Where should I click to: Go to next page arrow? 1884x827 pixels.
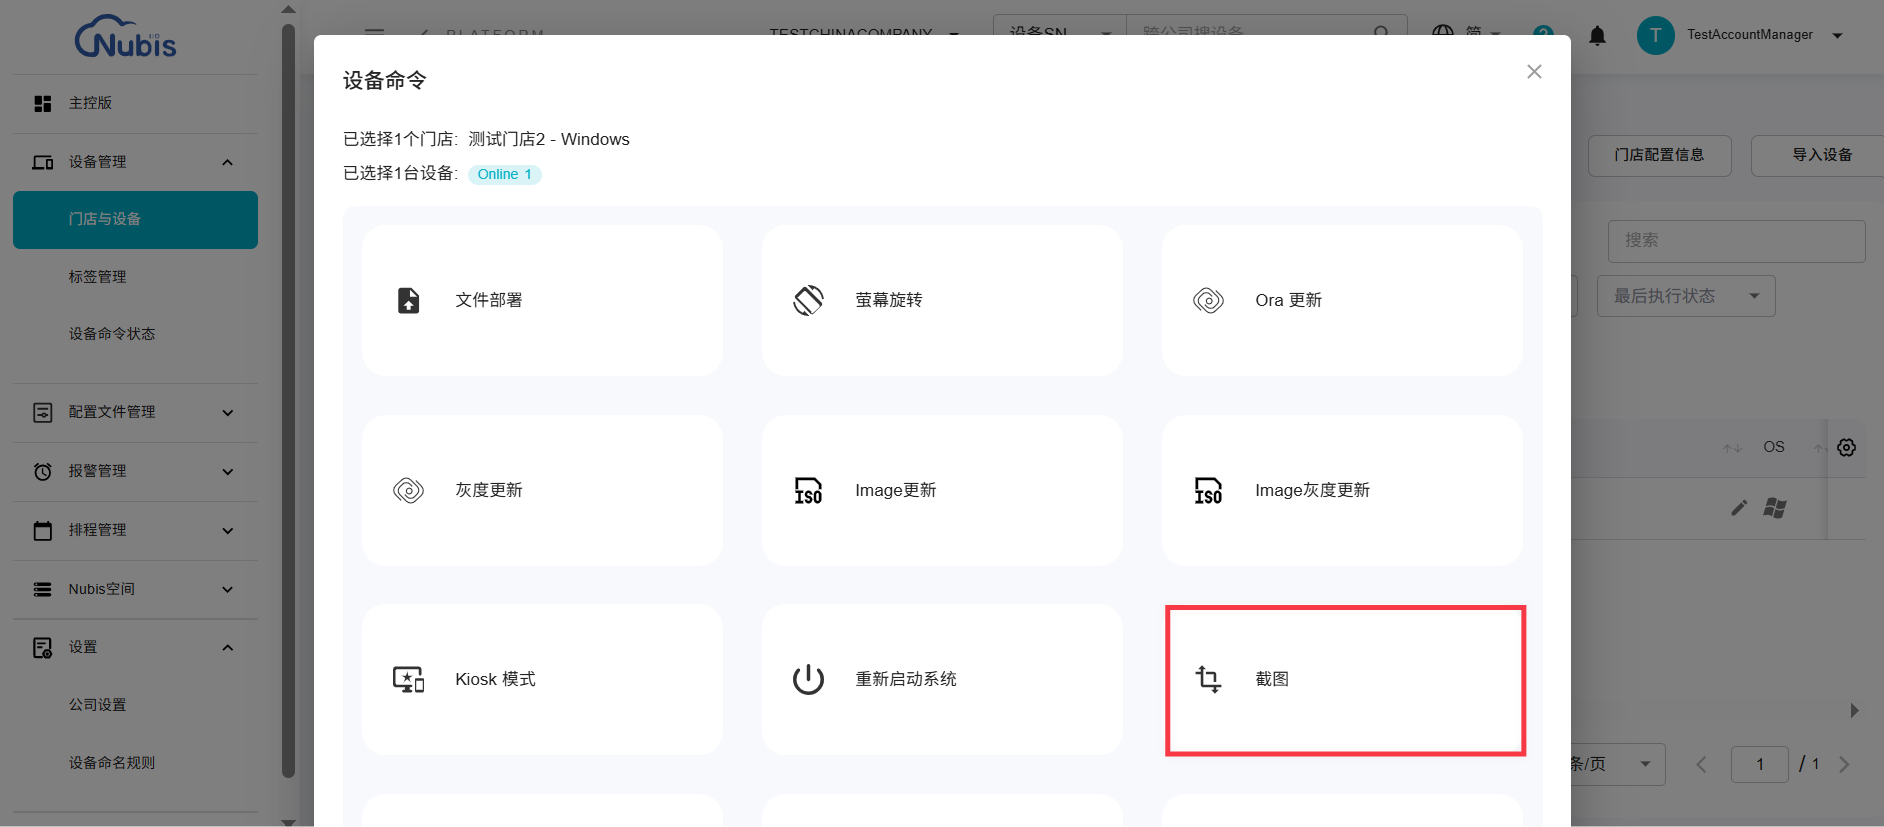pos(1844,764)
